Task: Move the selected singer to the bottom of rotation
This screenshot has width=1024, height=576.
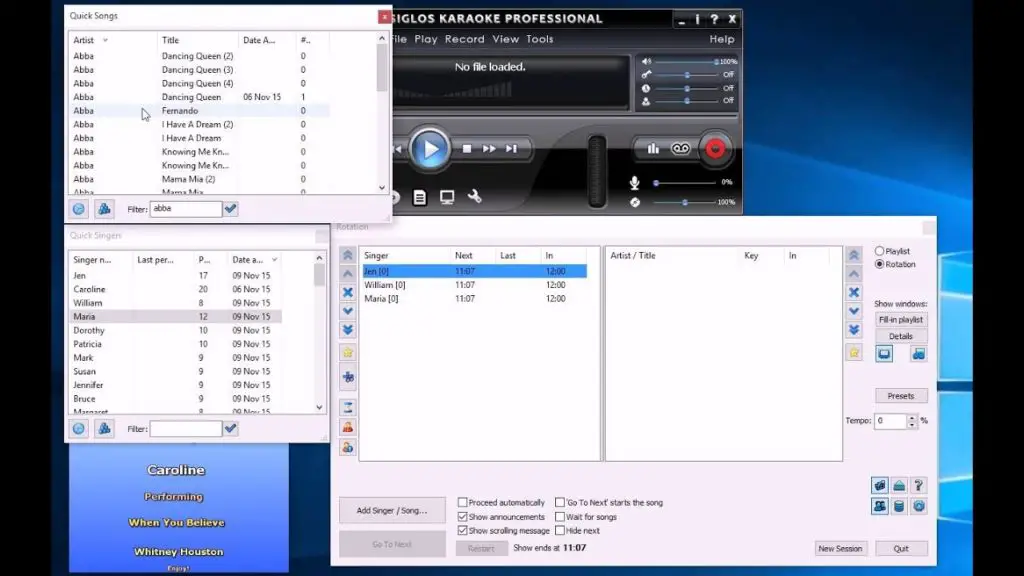Action: point(348,330)
